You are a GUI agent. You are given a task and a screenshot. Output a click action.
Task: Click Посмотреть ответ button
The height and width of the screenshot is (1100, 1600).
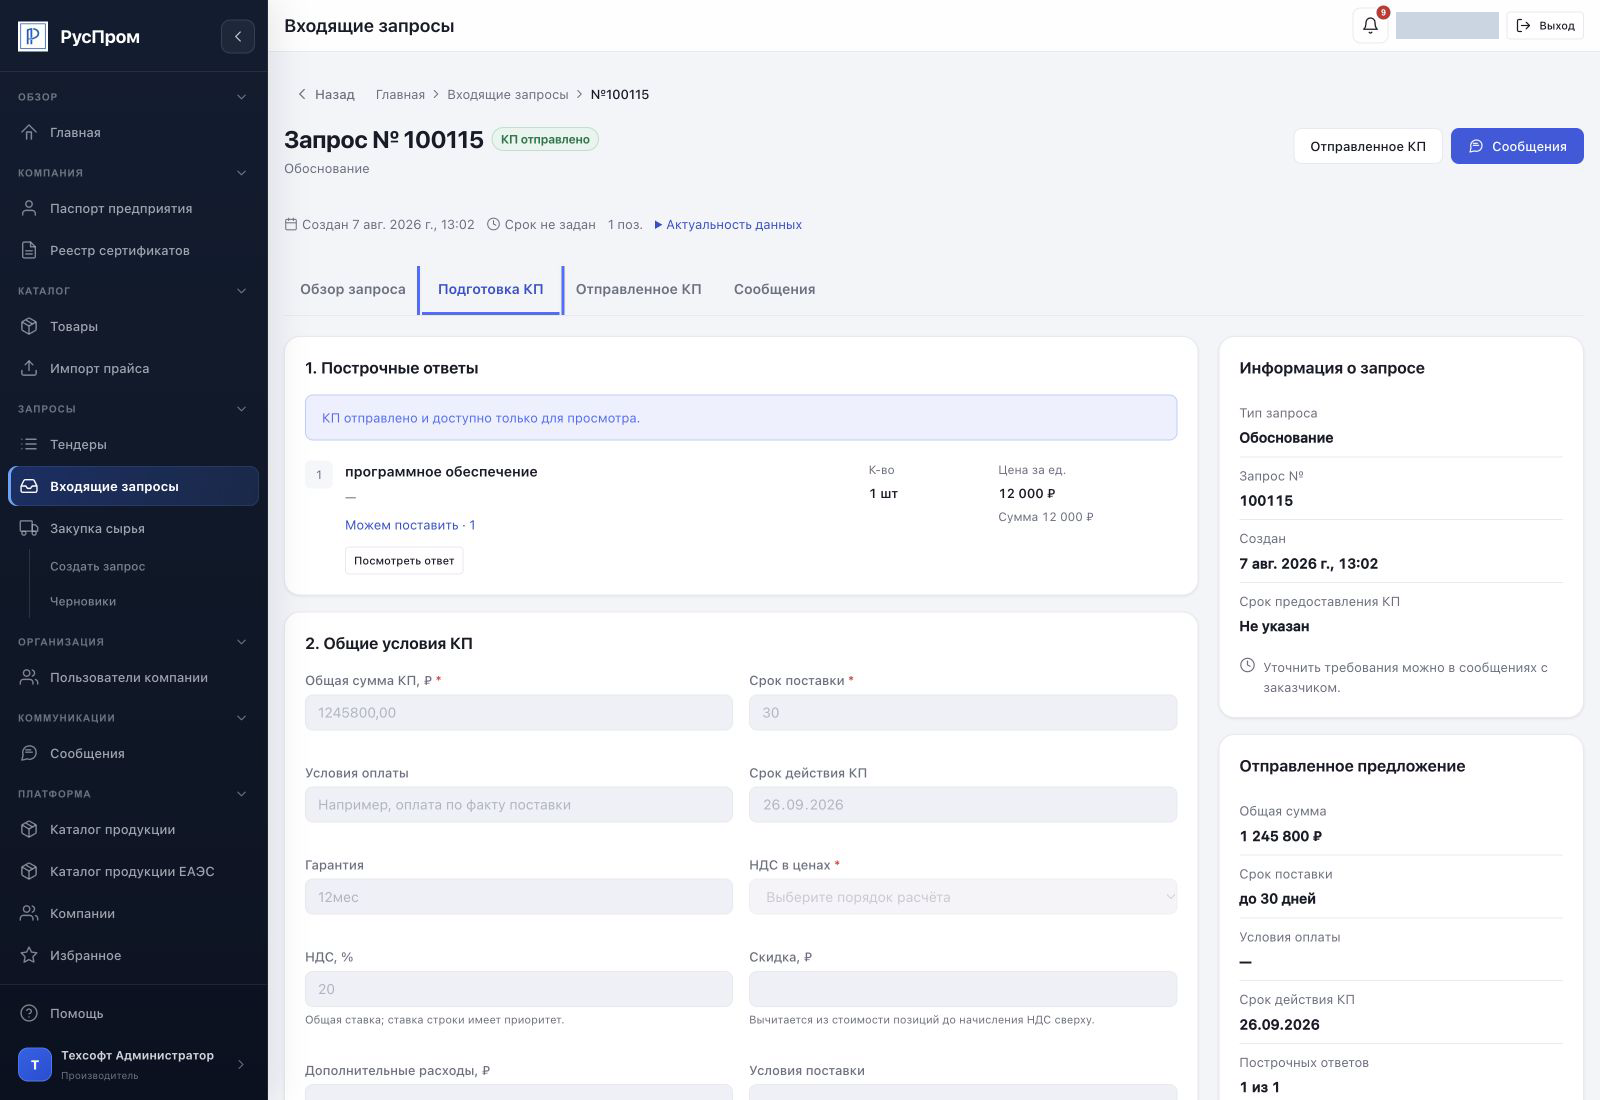point(404,561)
